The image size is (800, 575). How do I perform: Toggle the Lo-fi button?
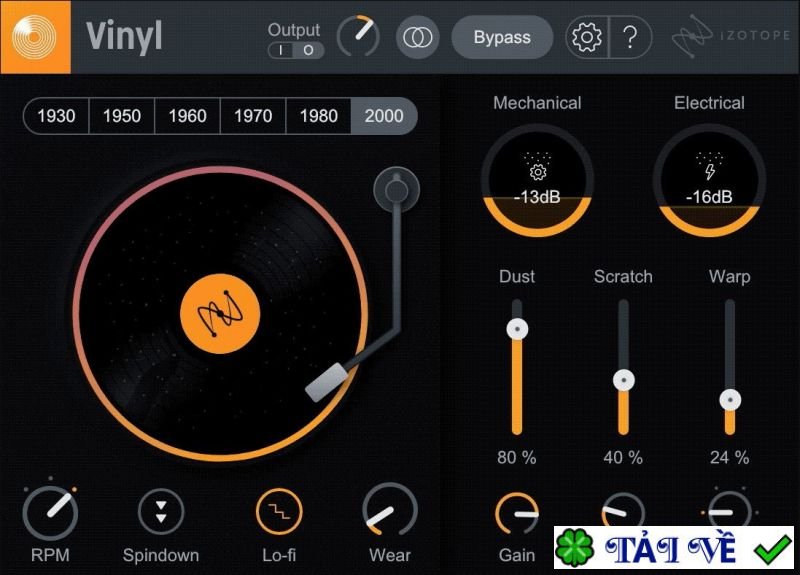tap(279, 512)
